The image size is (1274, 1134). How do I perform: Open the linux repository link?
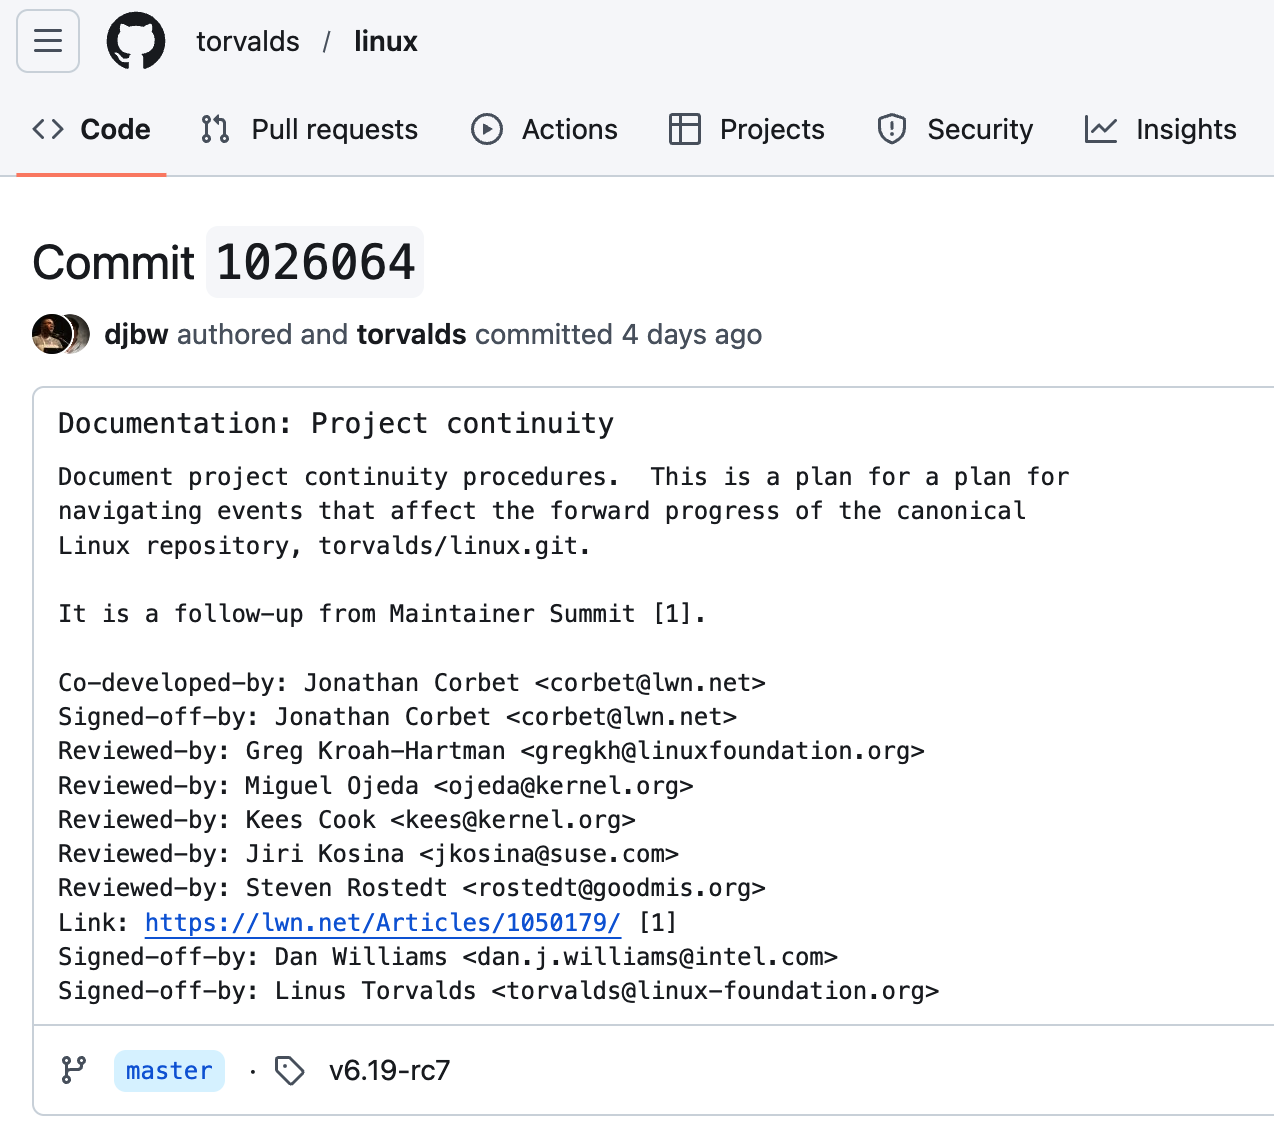[x=386, y=41]
